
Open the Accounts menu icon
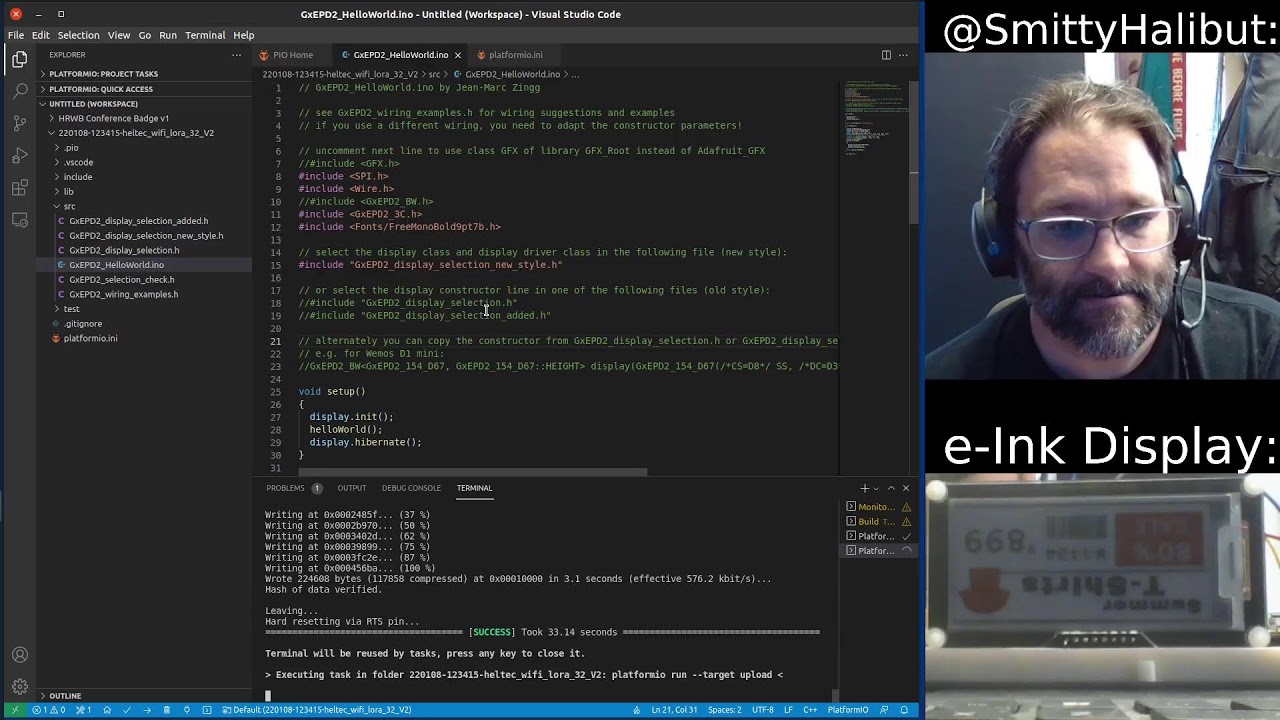[20, 656]
